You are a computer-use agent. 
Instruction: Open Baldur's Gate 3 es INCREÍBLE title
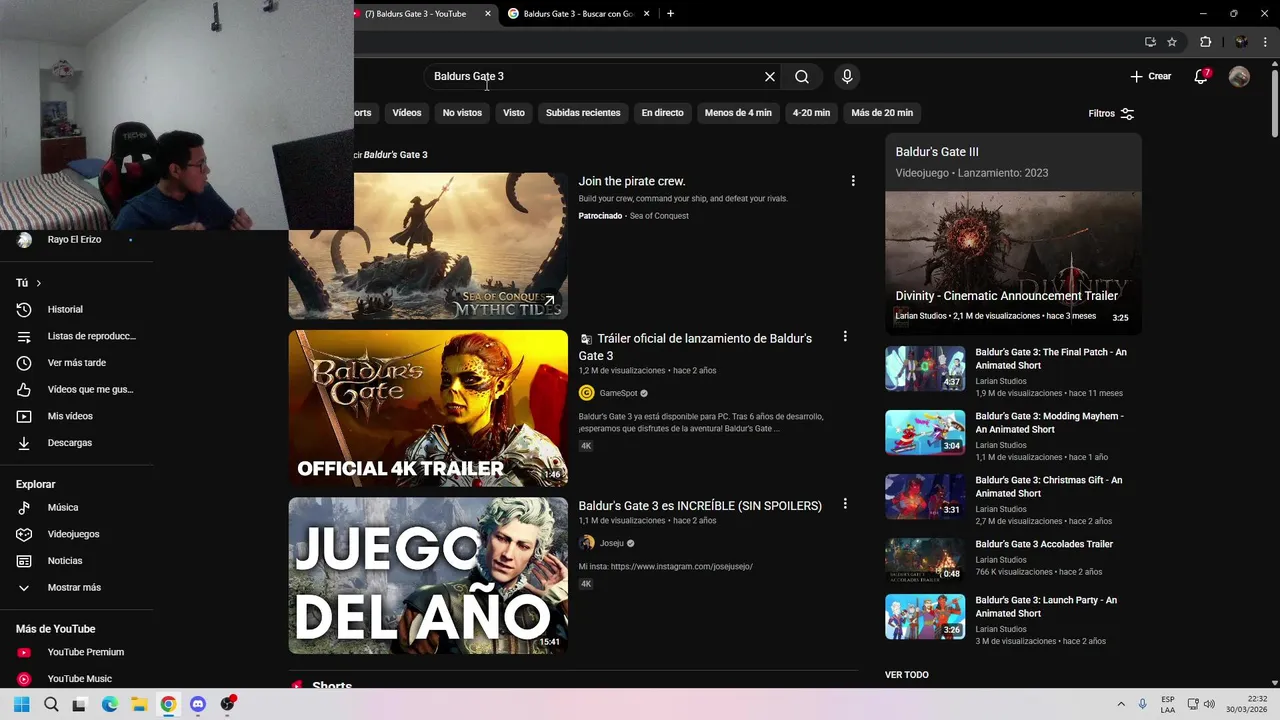(700, 506)
